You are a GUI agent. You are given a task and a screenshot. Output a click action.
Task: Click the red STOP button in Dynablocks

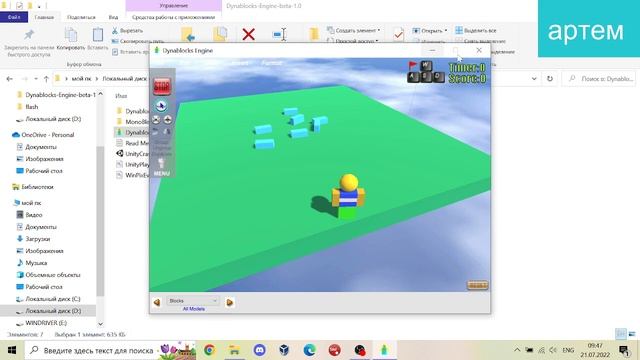point(162,86)
